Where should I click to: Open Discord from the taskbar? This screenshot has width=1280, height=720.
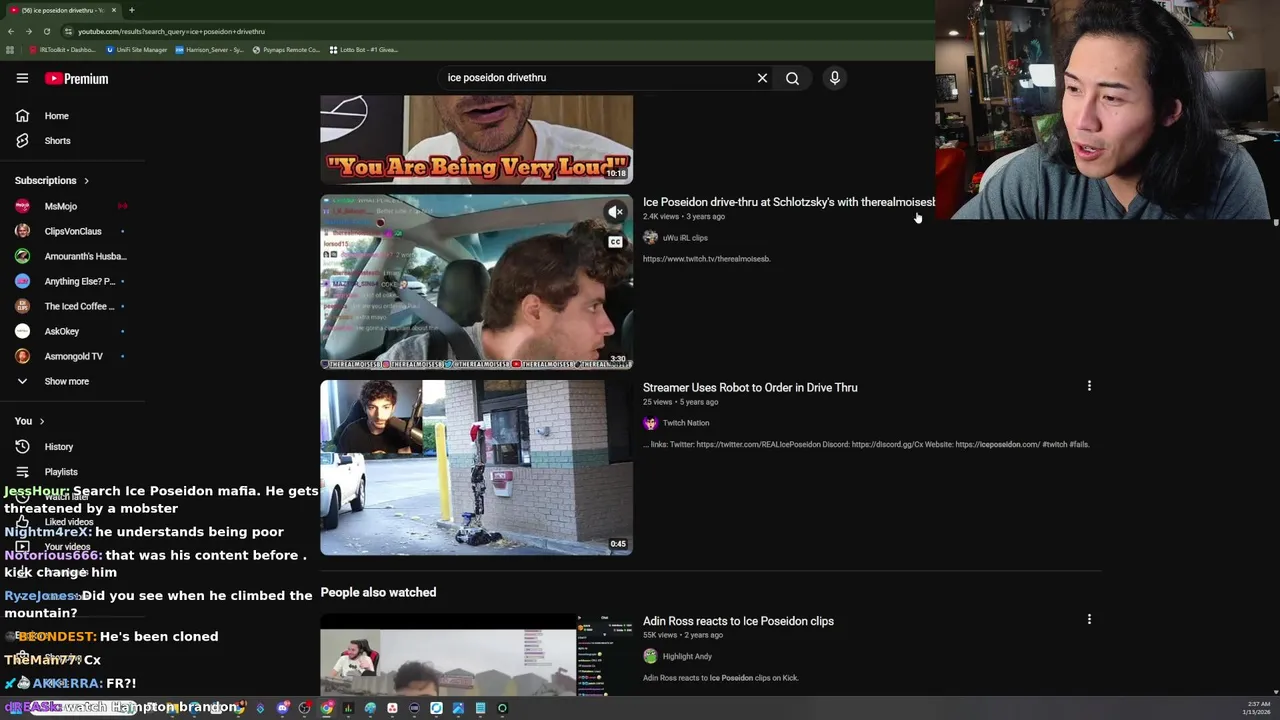coord(283,708)
